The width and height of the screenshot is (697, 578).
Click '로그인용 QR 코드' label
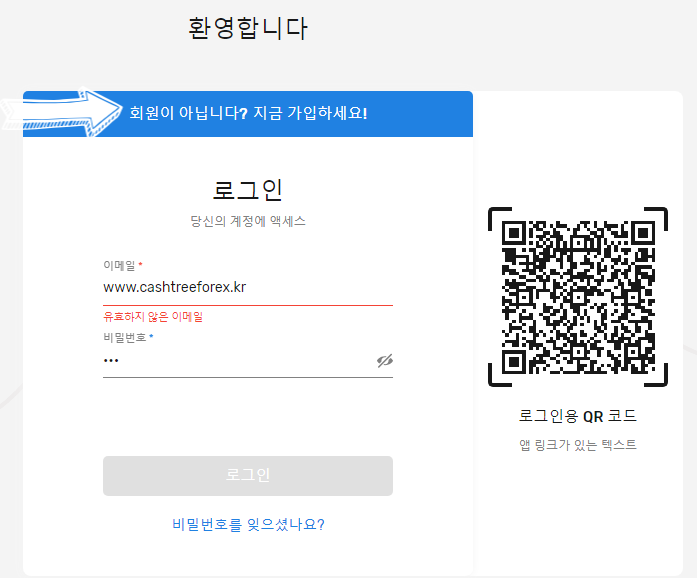(578, 416)
